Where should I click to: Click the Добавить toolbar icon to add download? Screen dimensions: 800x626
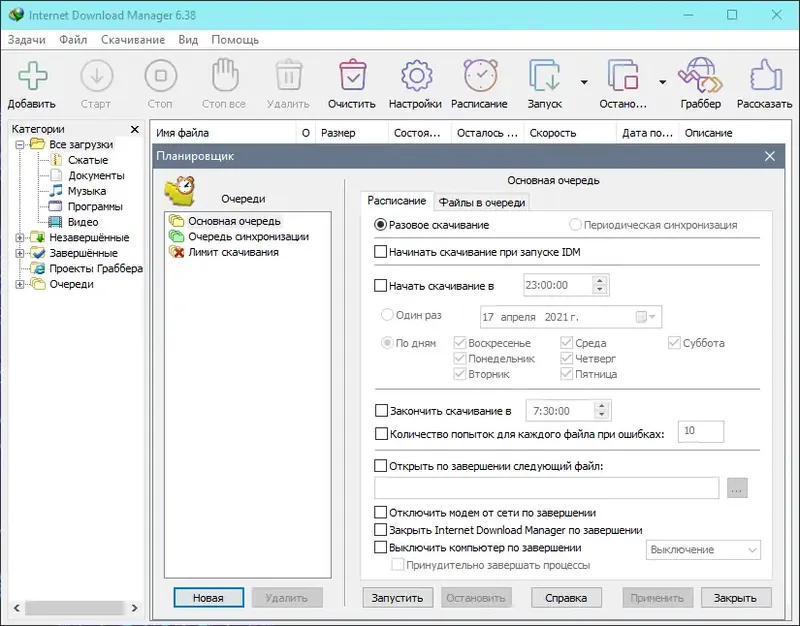click(33, 75)
